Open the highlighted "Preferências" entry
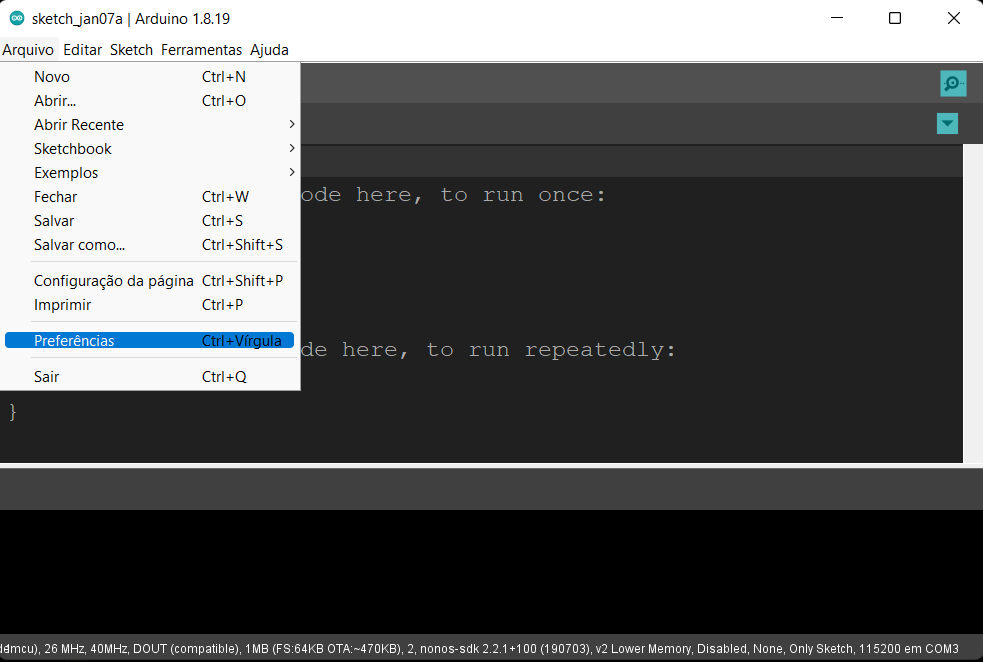Image resolution: width=983 pixels, height=662 pixels. click(x=72, y=339)
